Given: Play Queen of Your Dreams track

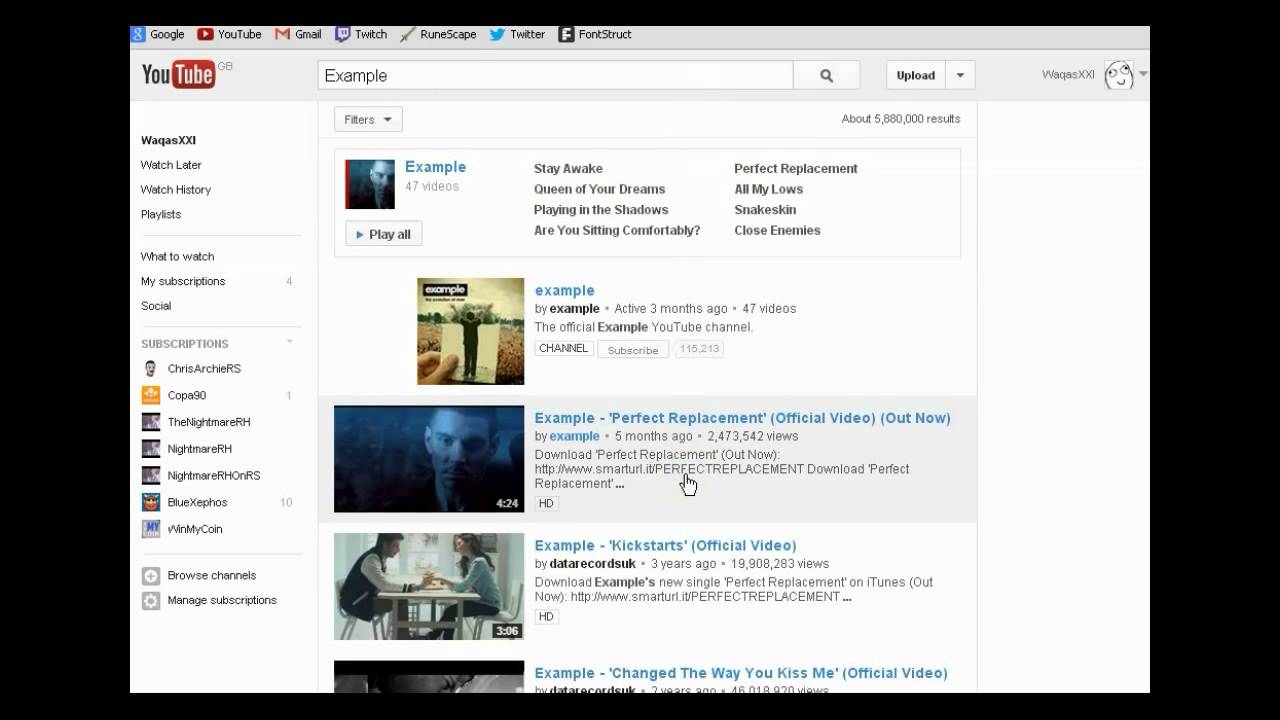Looking at the screenshot, I should 599,189.
